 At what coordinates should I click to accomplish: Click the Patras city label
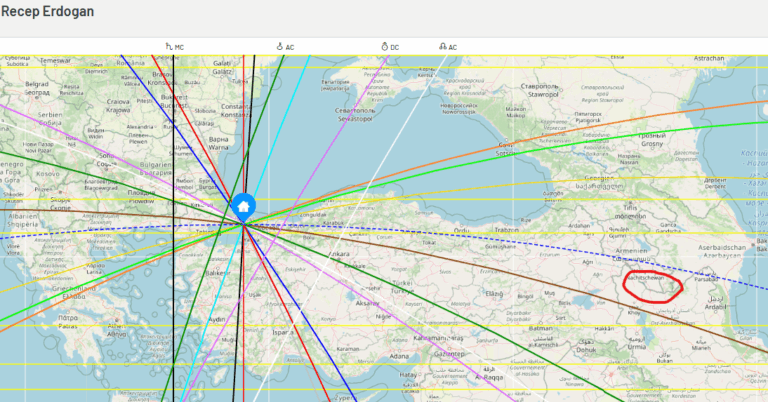pyautogui.click(x=68, y=326)
